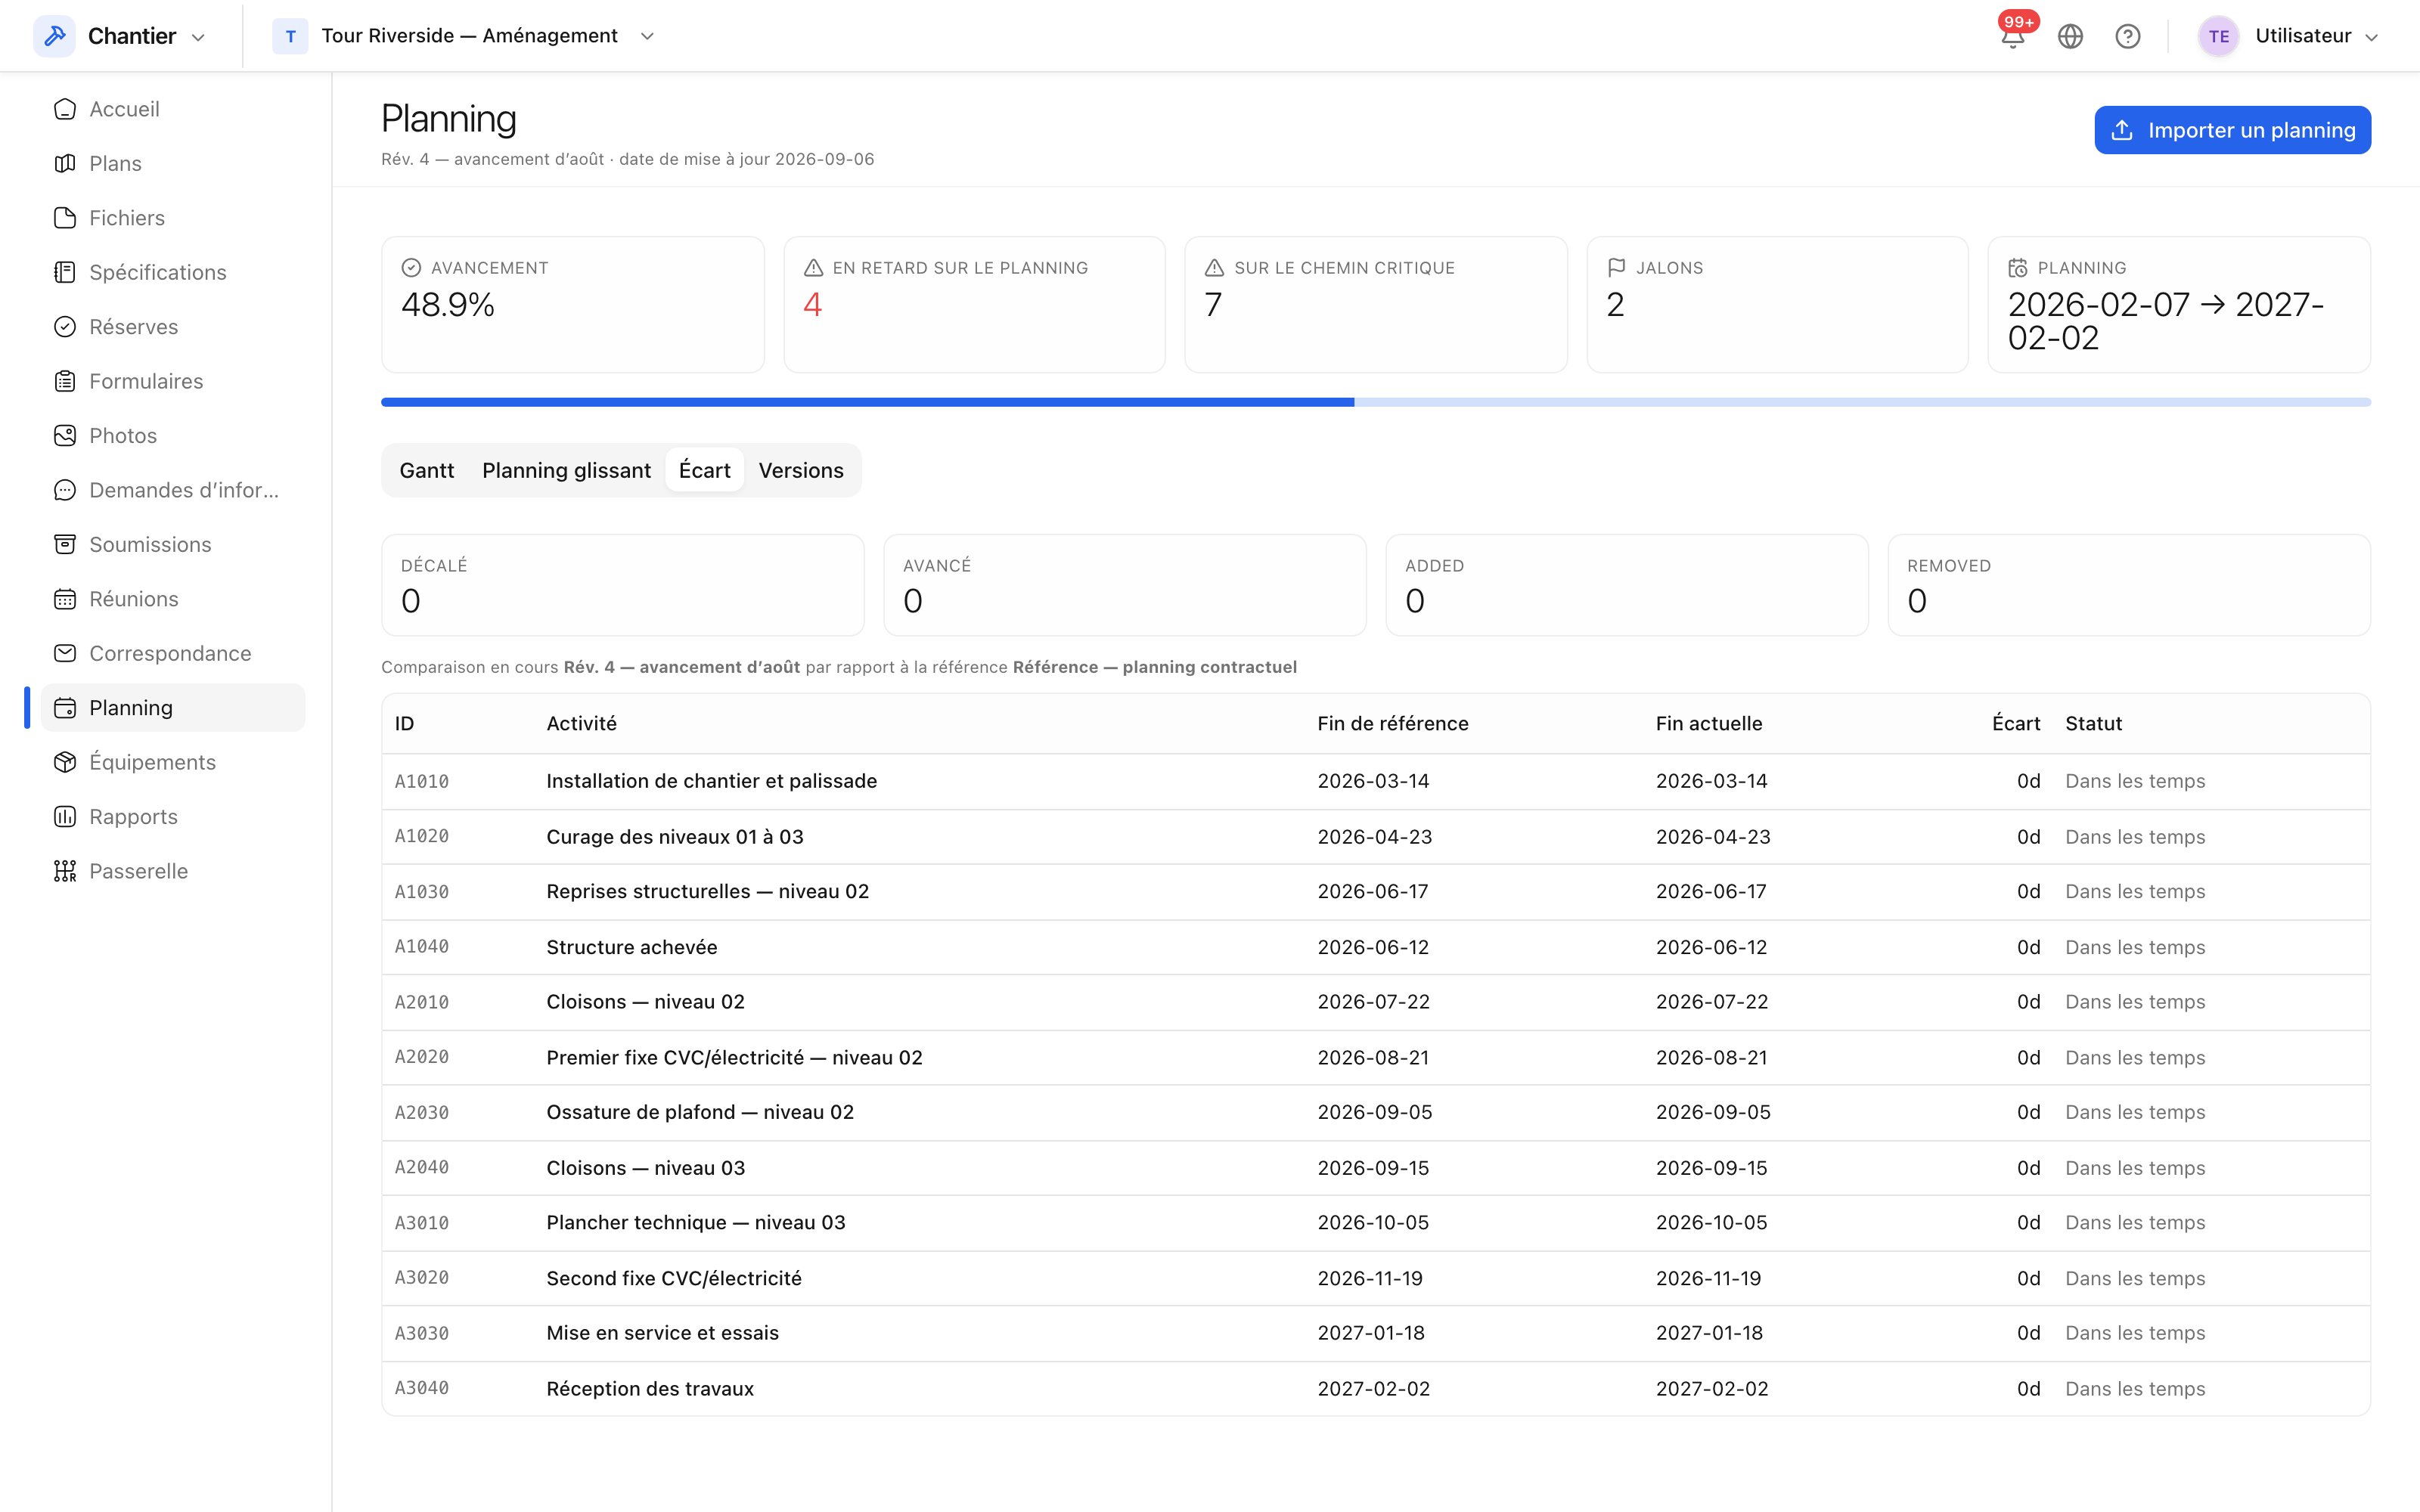The width and height of the screenshot is (2420, 1512).
Task: Click the En retard sur le planning card
Action: coord(974,305)
